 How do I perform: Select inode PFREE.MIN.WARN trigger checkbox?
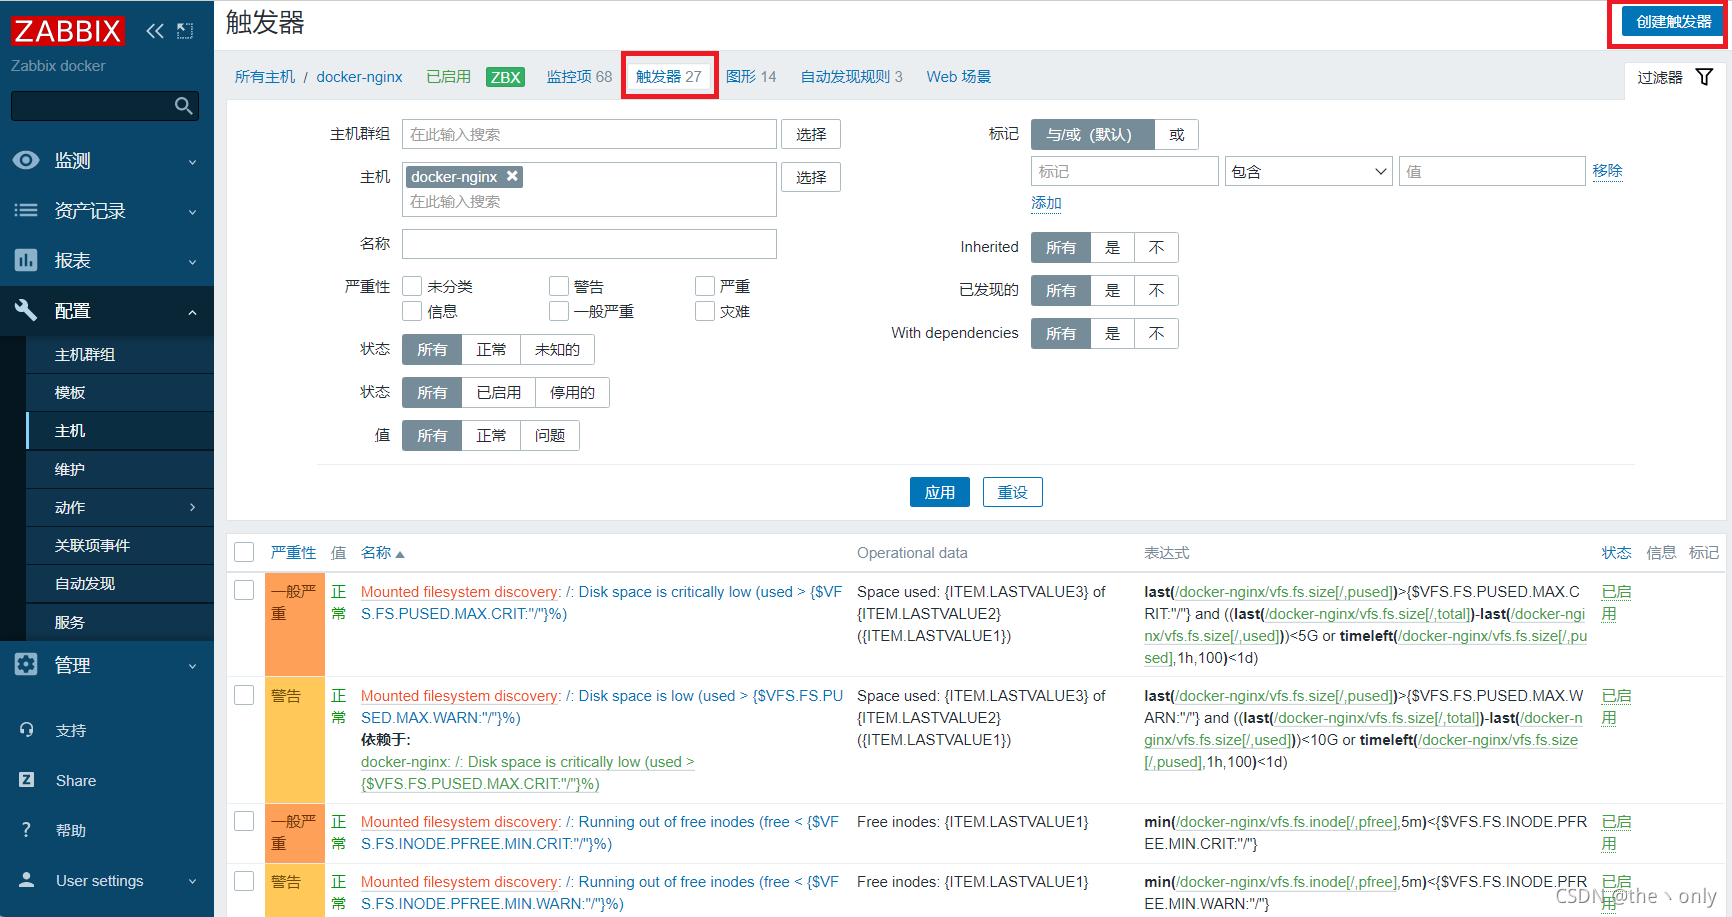pyautogui.click(x=244, y=881)
